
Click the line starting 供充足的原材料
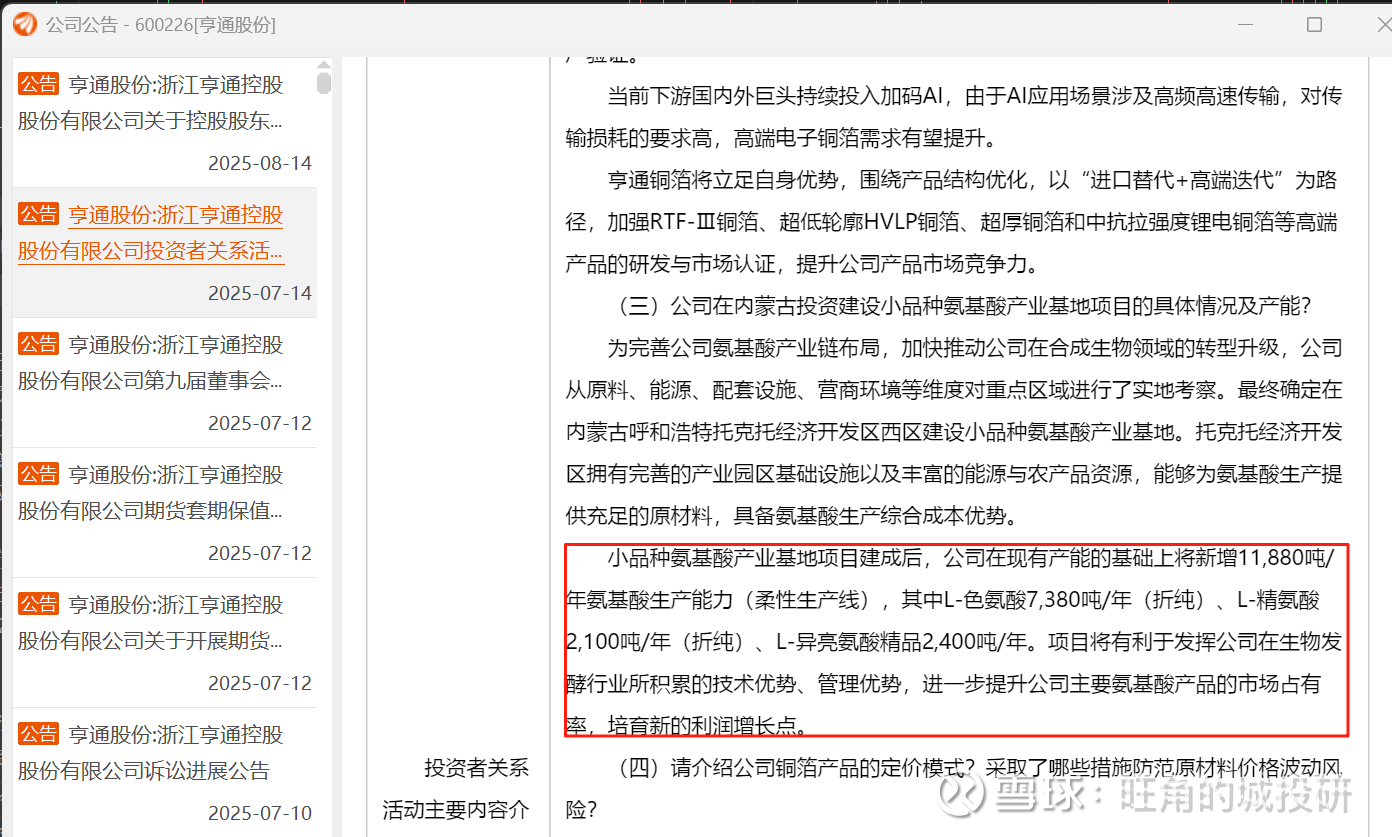click(x=791, y=516)
